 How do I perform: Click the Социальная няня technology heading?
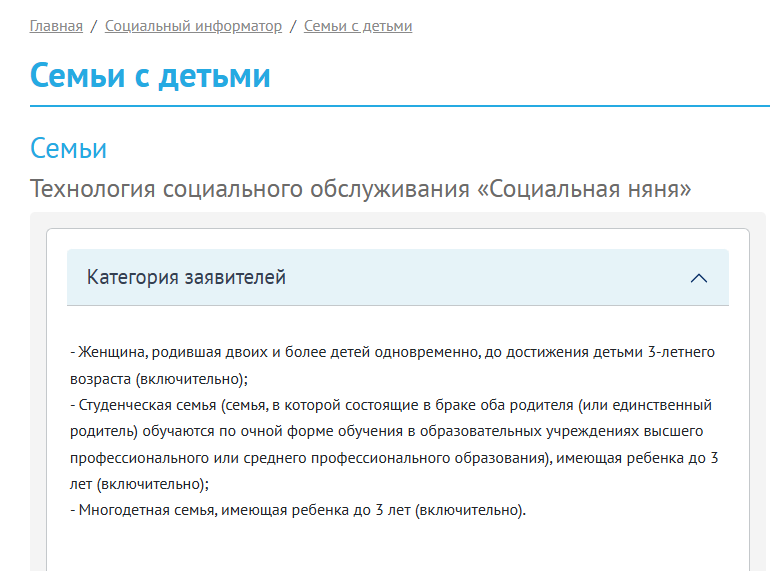(360, 189)
